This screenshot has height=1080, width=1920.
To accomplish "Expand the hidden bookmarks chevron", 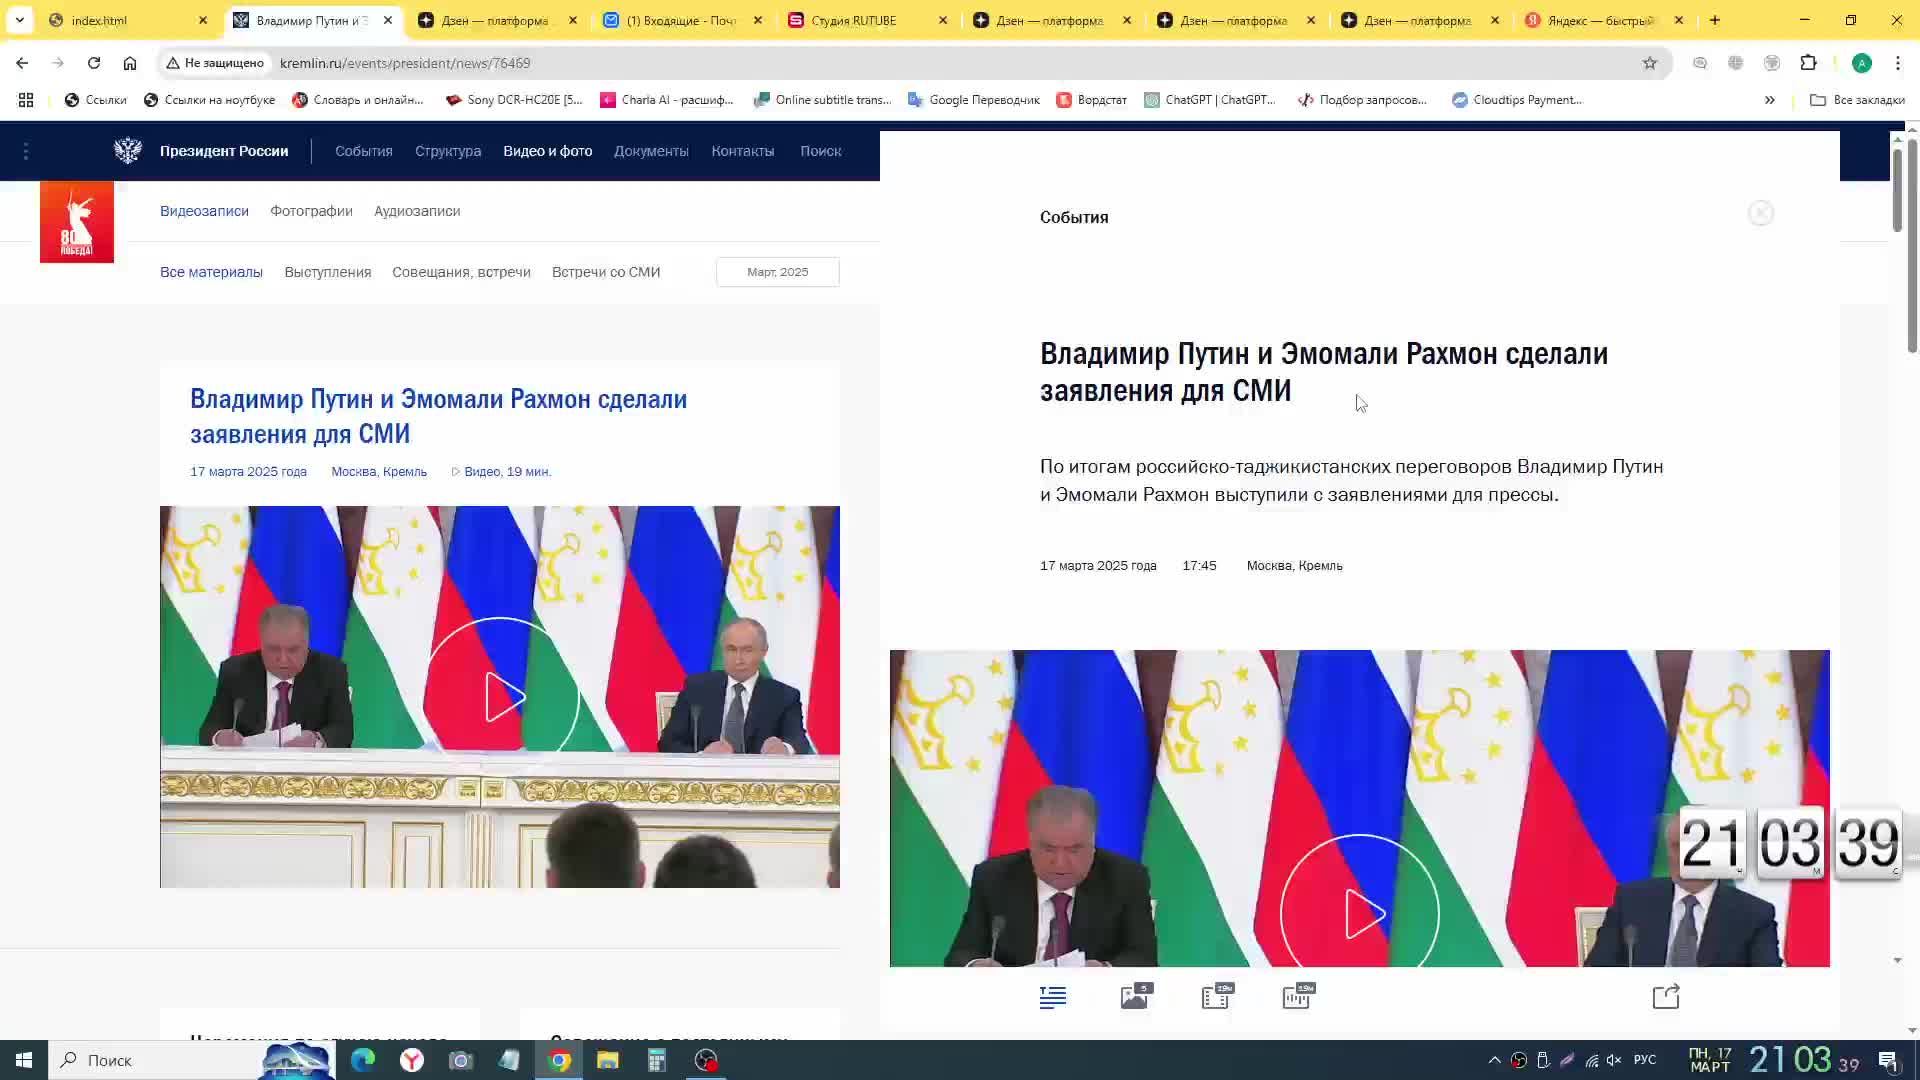I will pyautogui.click(x=1770, y=100).
